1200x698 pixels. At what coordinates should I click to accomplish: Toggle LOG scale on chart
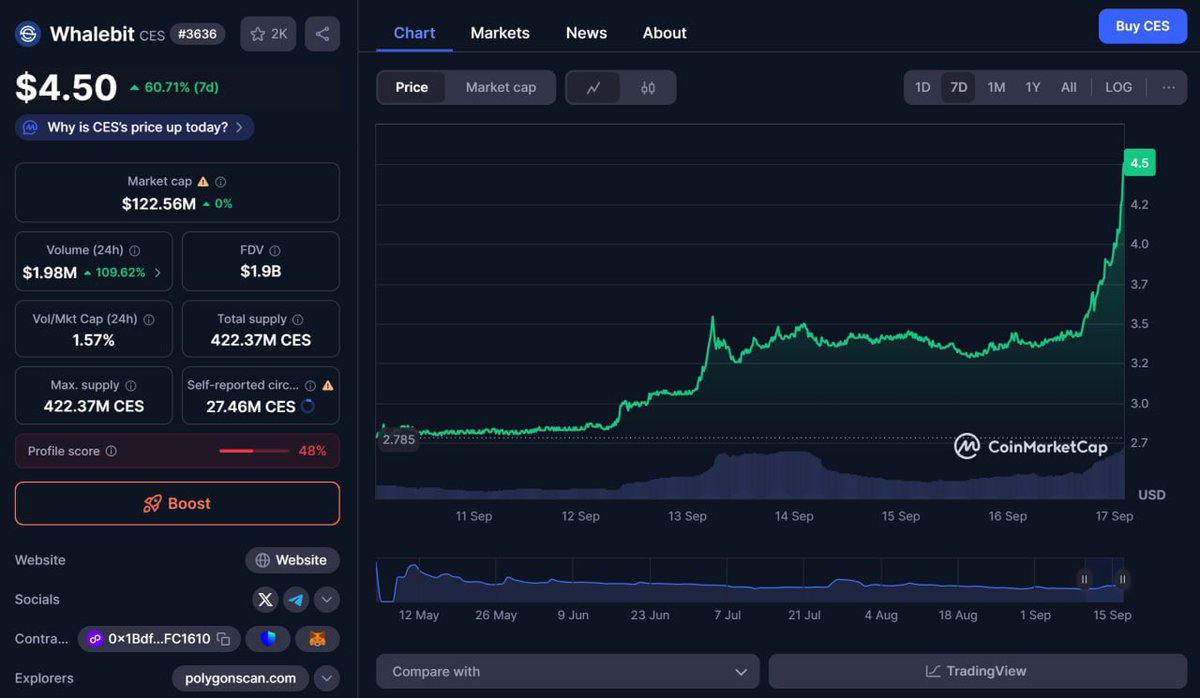(1119, 87)
